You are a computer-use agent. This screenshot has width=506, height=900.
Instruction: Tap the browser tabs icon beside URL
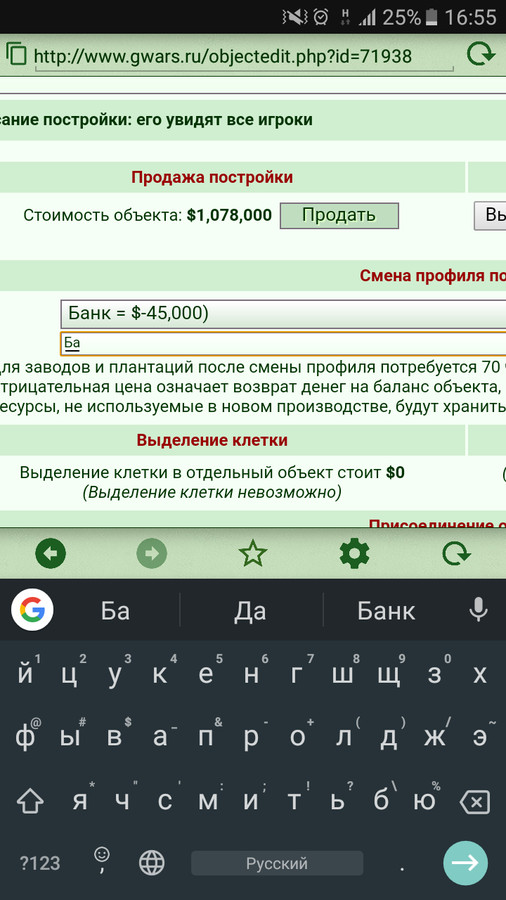pyautogui.click(x=17, y=55)
